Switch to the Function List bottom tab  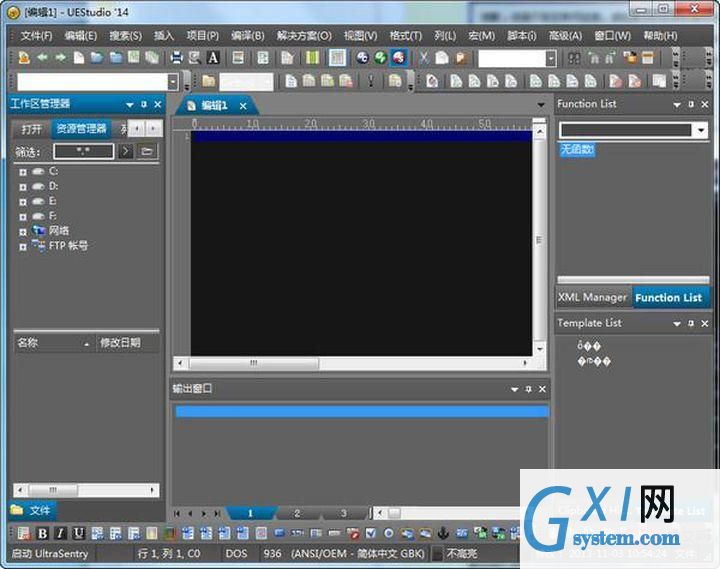tap(669, 298)
